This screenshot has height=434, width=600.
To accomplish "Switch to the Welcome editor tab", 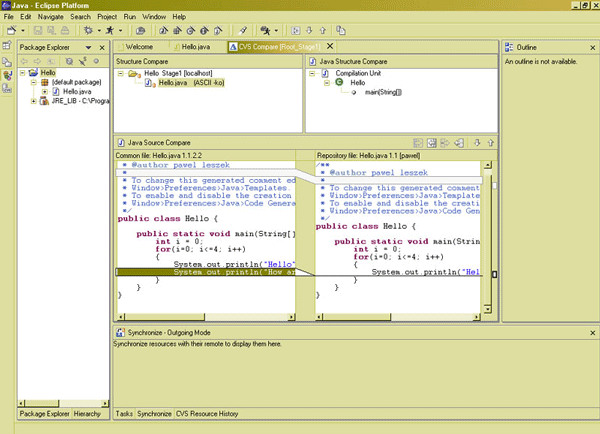I will click(x=140, y=47).
